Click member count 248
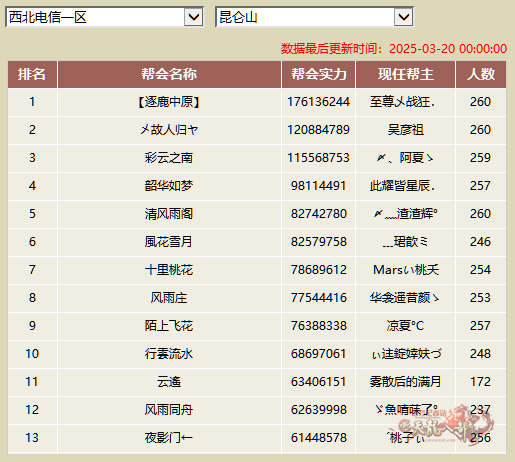The height and width of the screenshot is (462, 515). [x=481, y=354]
